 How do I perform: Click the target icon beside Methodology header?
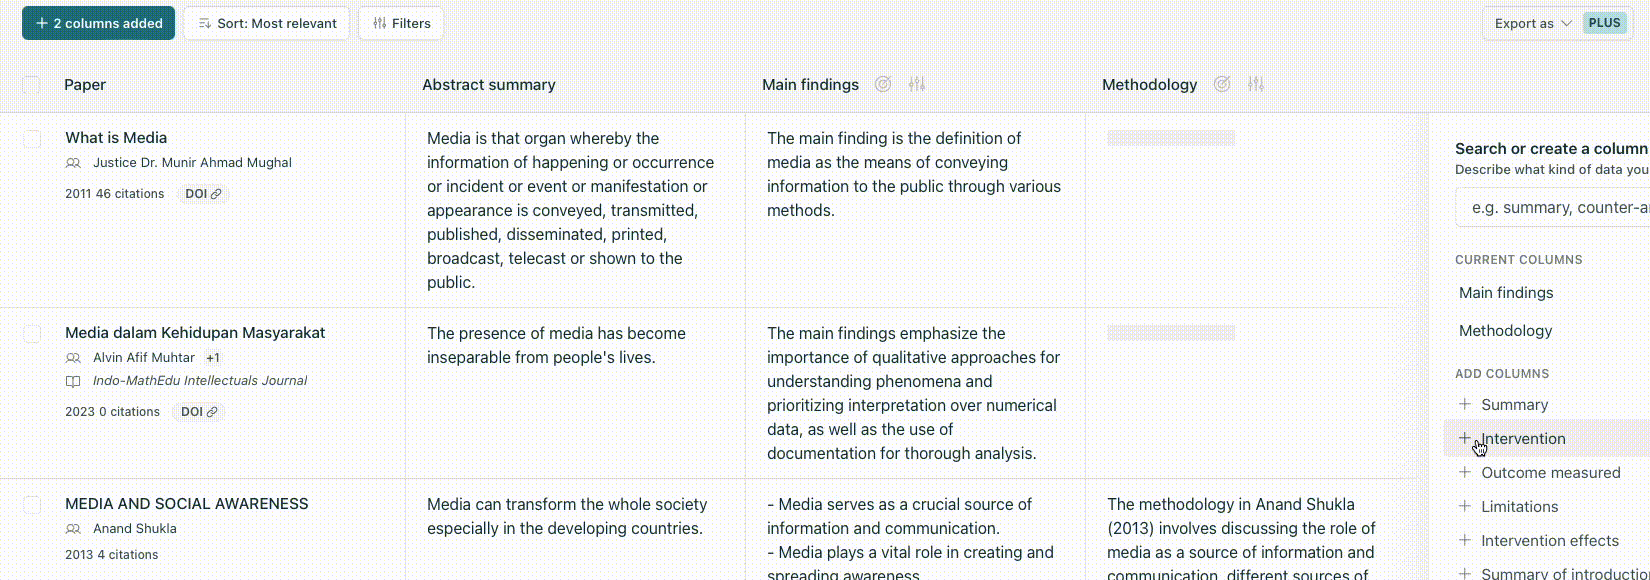(1222, 84)
